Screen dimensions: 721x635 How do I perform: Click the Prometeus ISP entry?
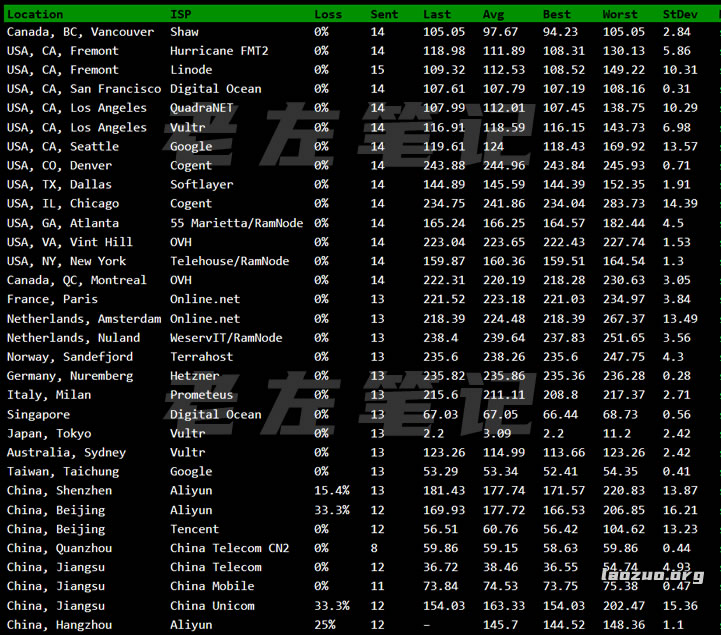[201, 395]
